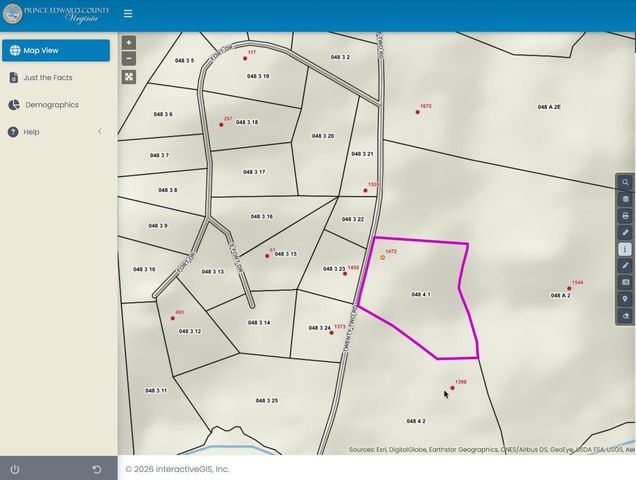Zoom out on the map
The height and width of the screenshot is (480, 636).
(x=129, y=59)
